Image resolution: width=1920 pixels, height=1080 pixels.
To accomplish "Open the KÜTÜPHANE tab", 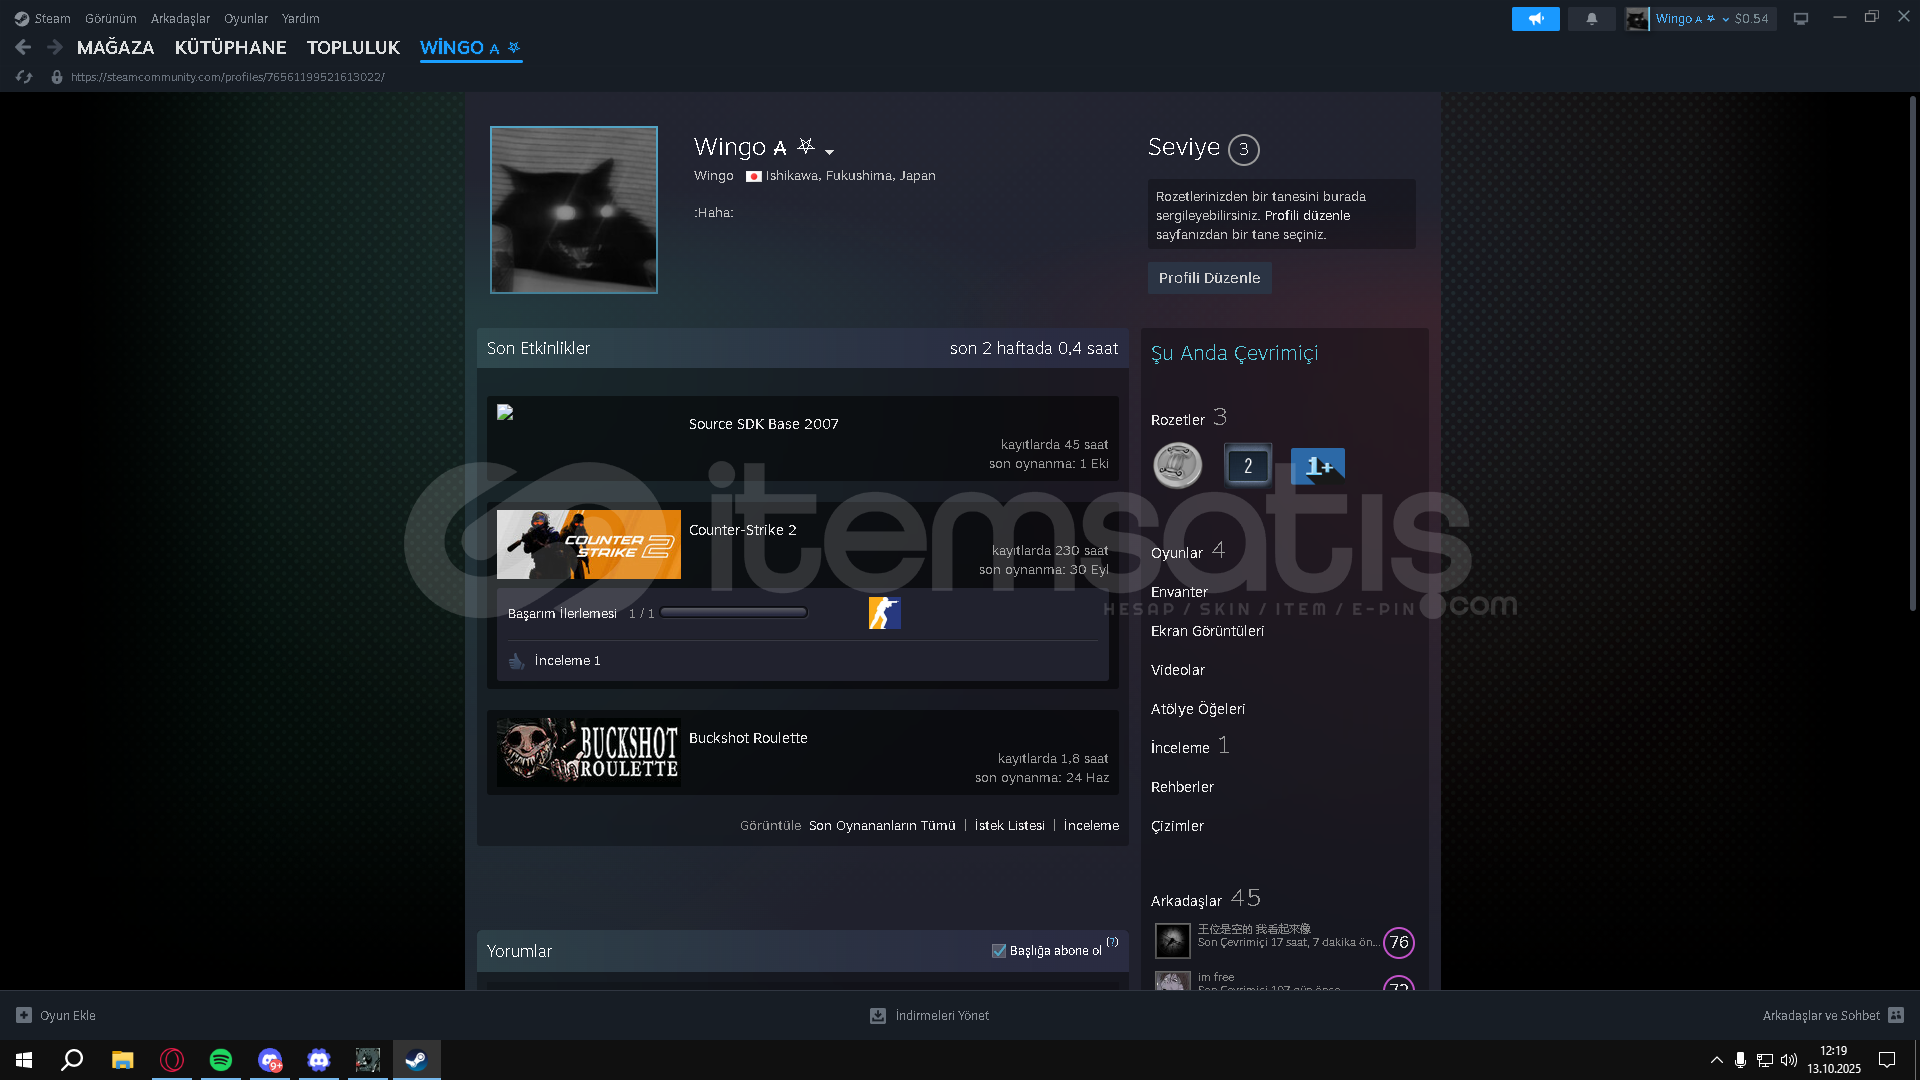I will pos(230,48).
